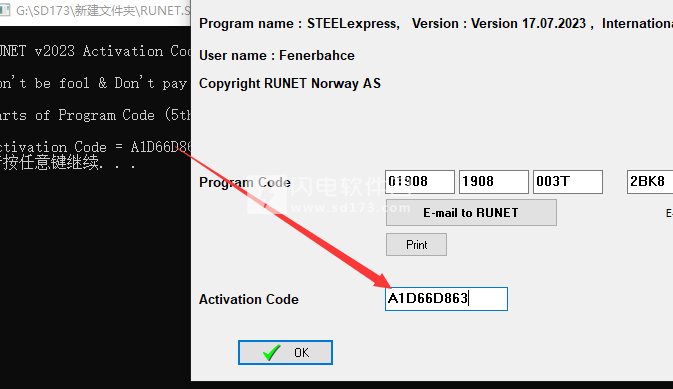The image size is (673, 389).
Task: Click the Program Code label text
Action: 245,182
